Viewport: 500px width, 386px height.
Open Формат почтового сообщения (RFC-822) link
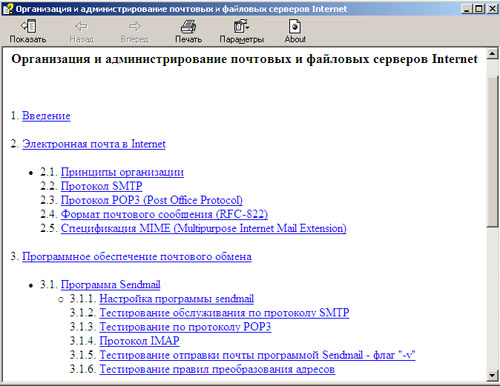click(x=164, y=214)
